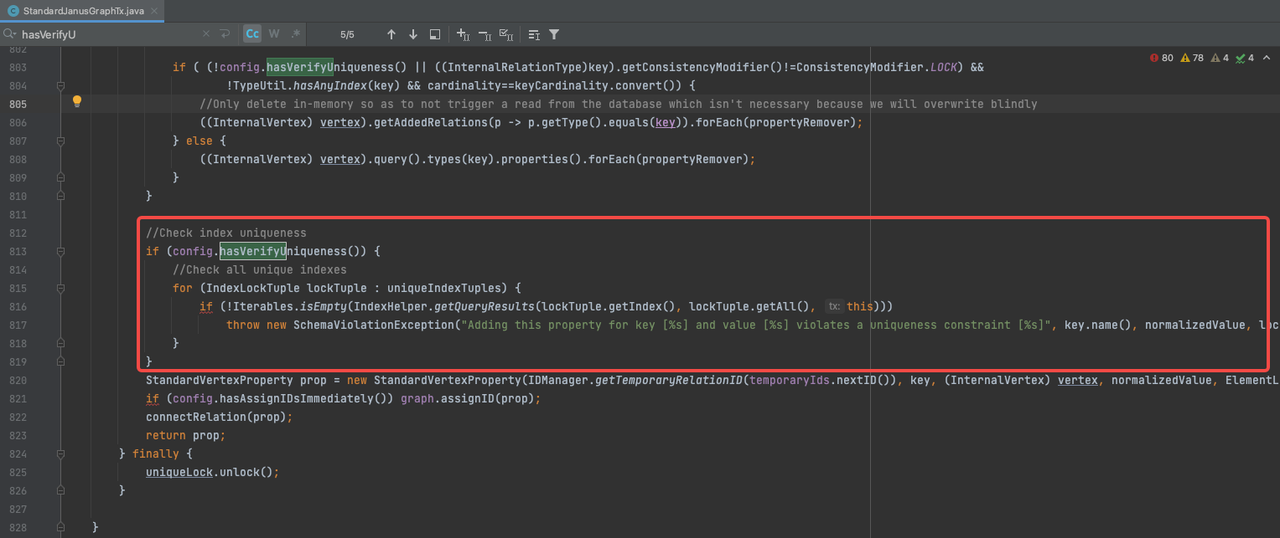
Task: Go to previous search occurrence
Action: coord(391,34)
